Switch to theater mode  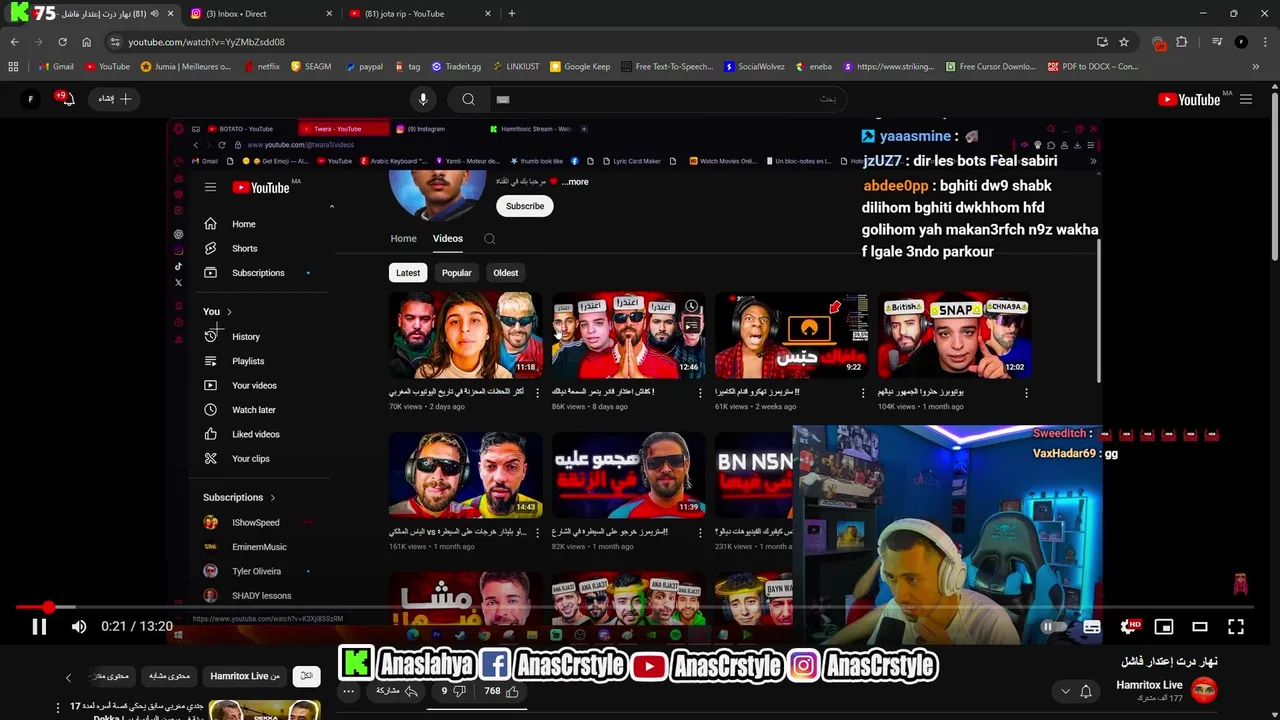coord(1200,627)
